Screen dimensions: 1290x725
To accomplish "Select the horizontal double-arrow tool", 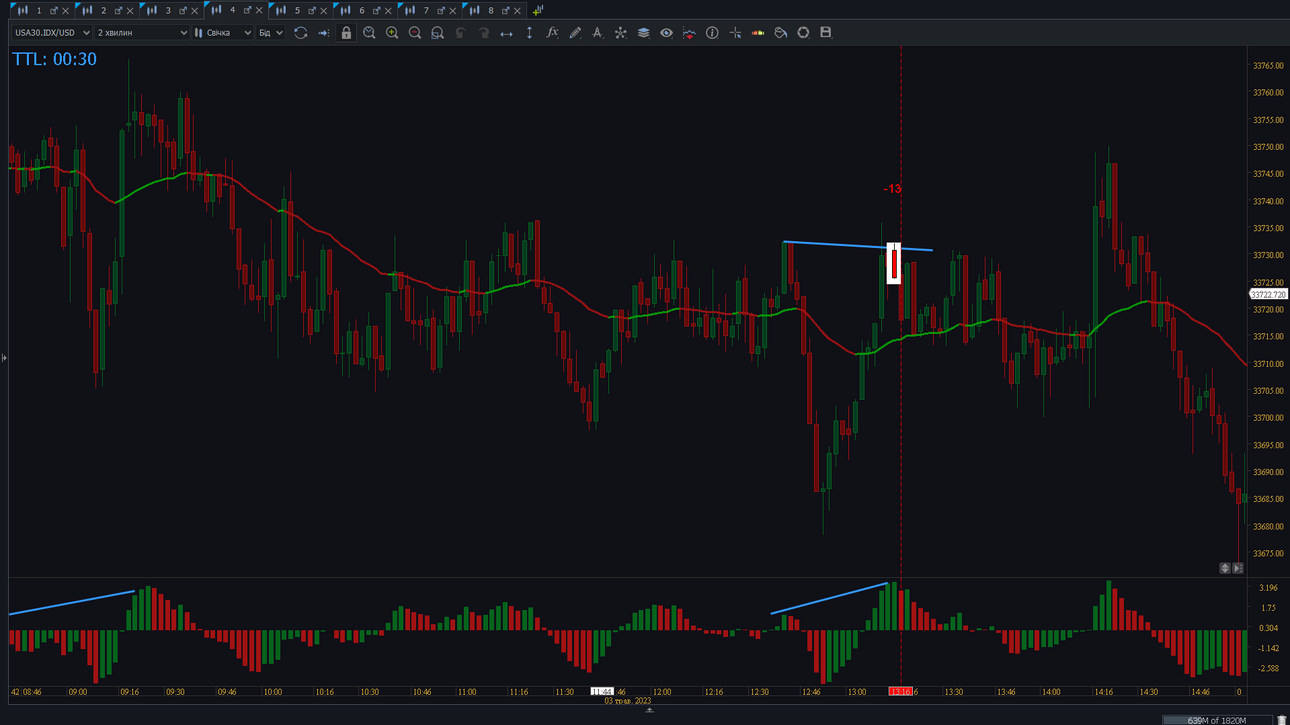I will [506, 33].
